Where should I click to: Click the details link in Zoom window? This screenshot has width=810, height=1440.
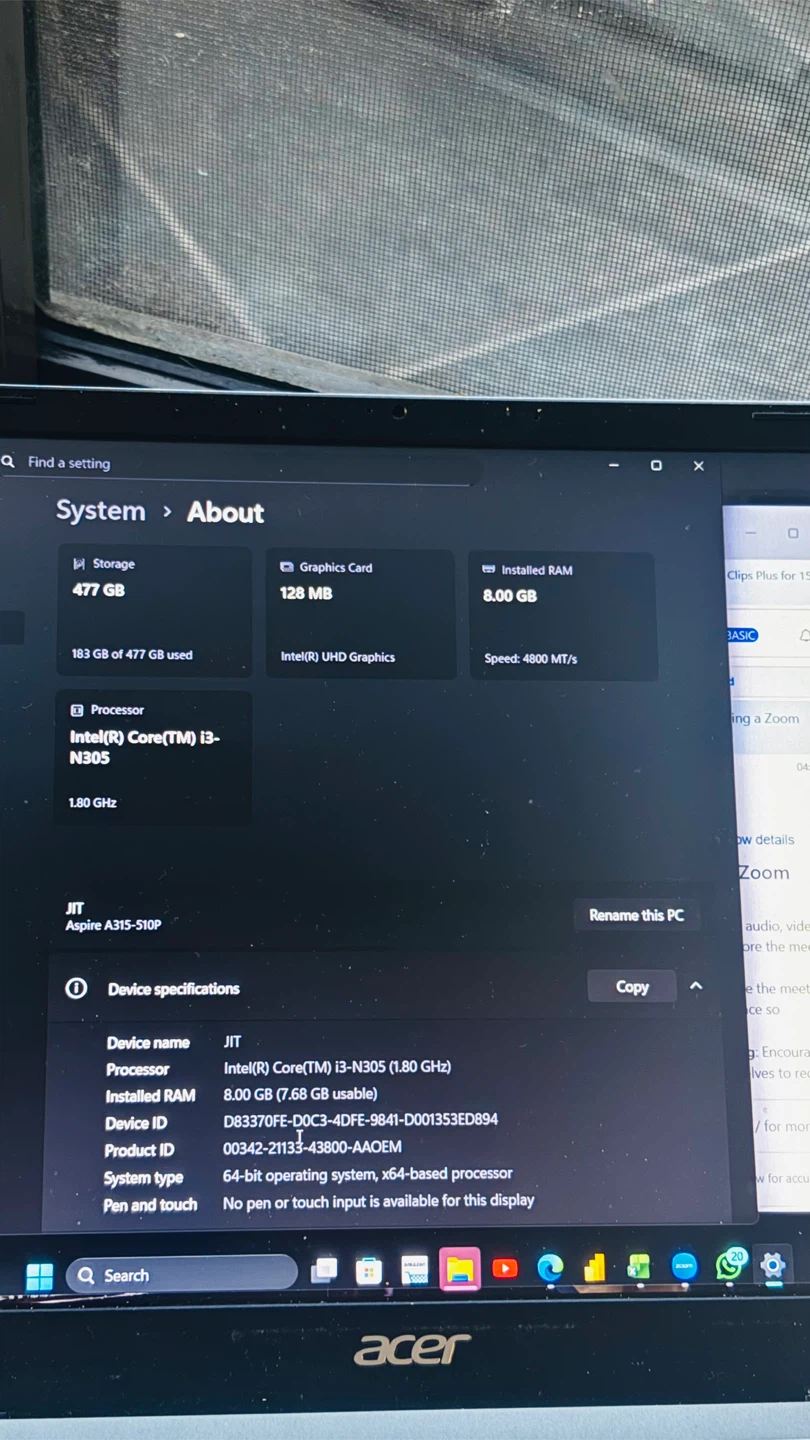click(x=766, y=840)
